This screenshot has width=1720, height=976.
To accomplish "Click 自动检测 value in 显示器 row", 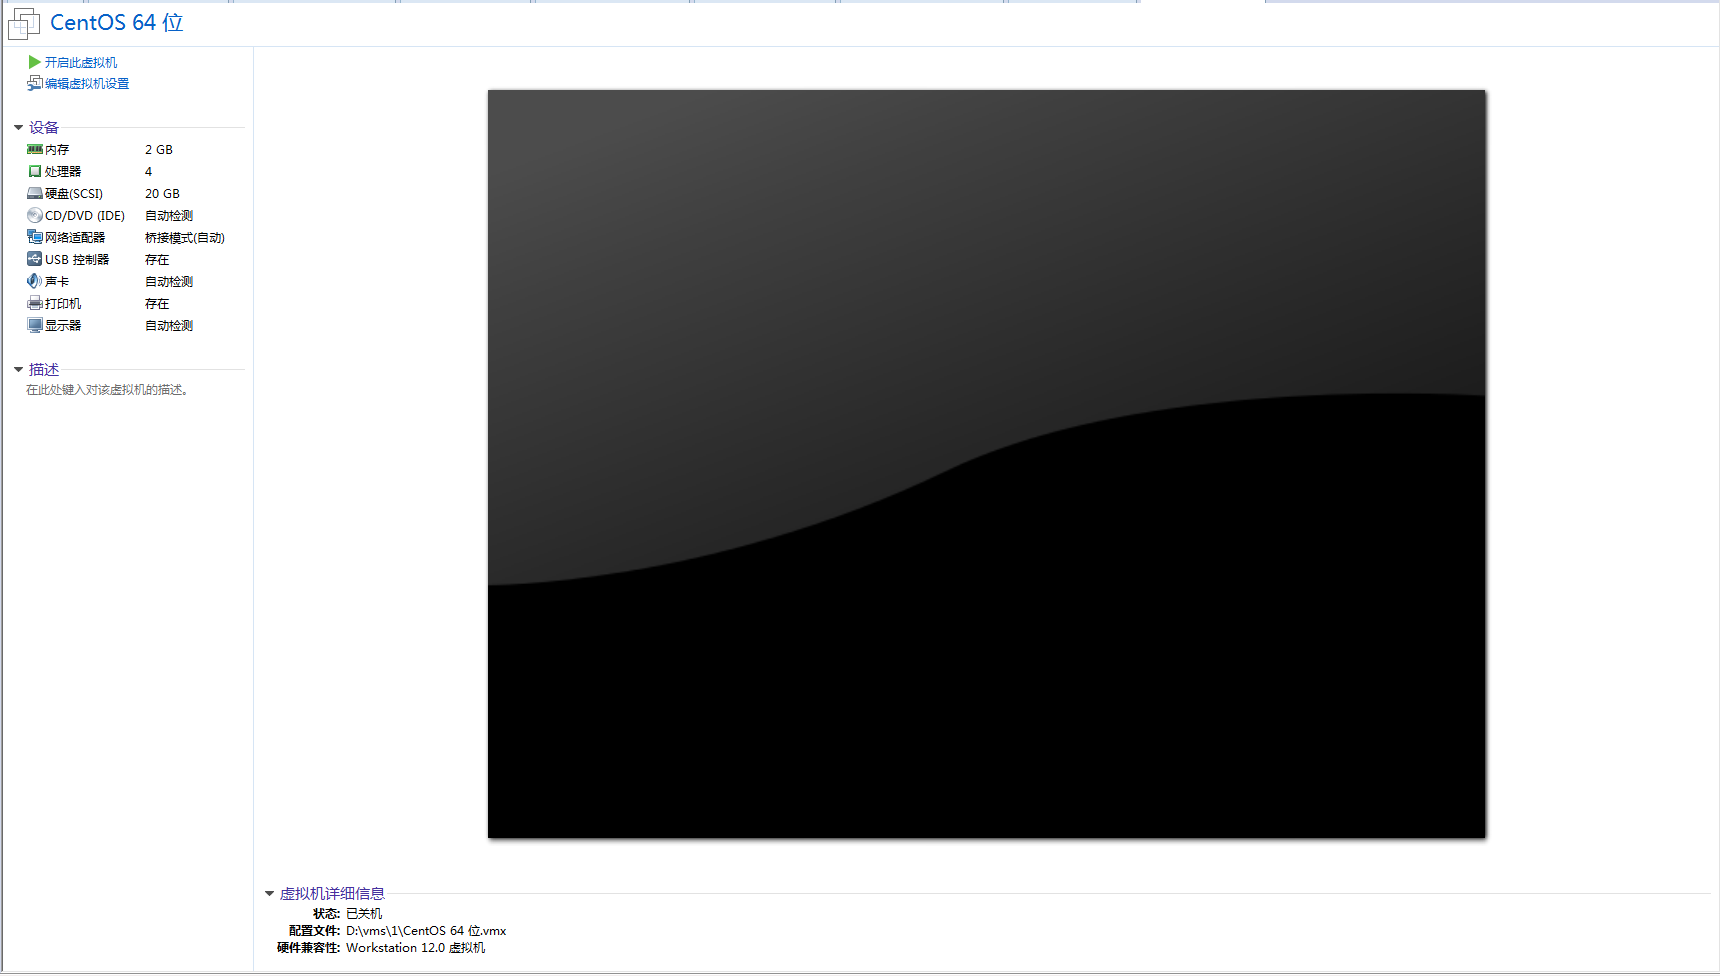I will pyautogui.click(x=169, y=325).
